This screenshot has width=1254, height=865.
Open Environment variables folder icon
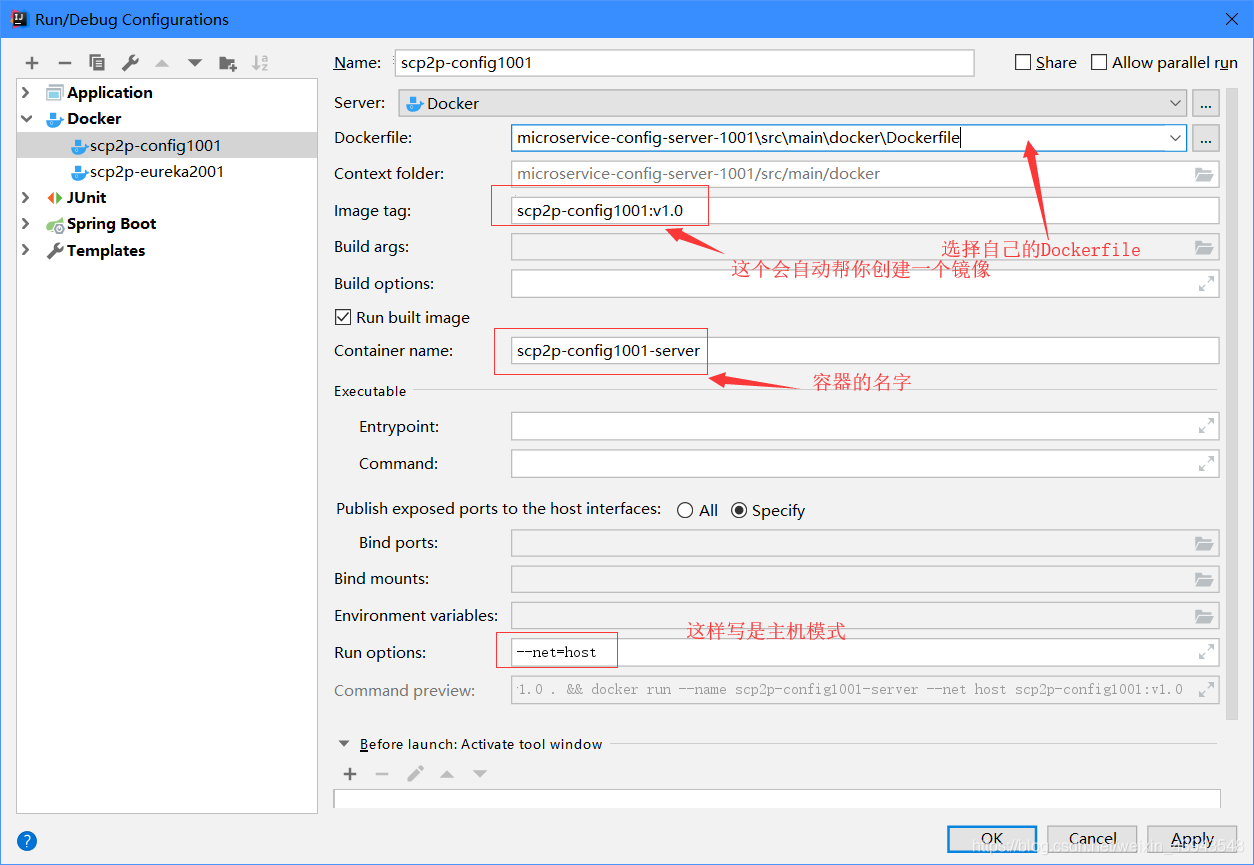tap(1204, 616)
